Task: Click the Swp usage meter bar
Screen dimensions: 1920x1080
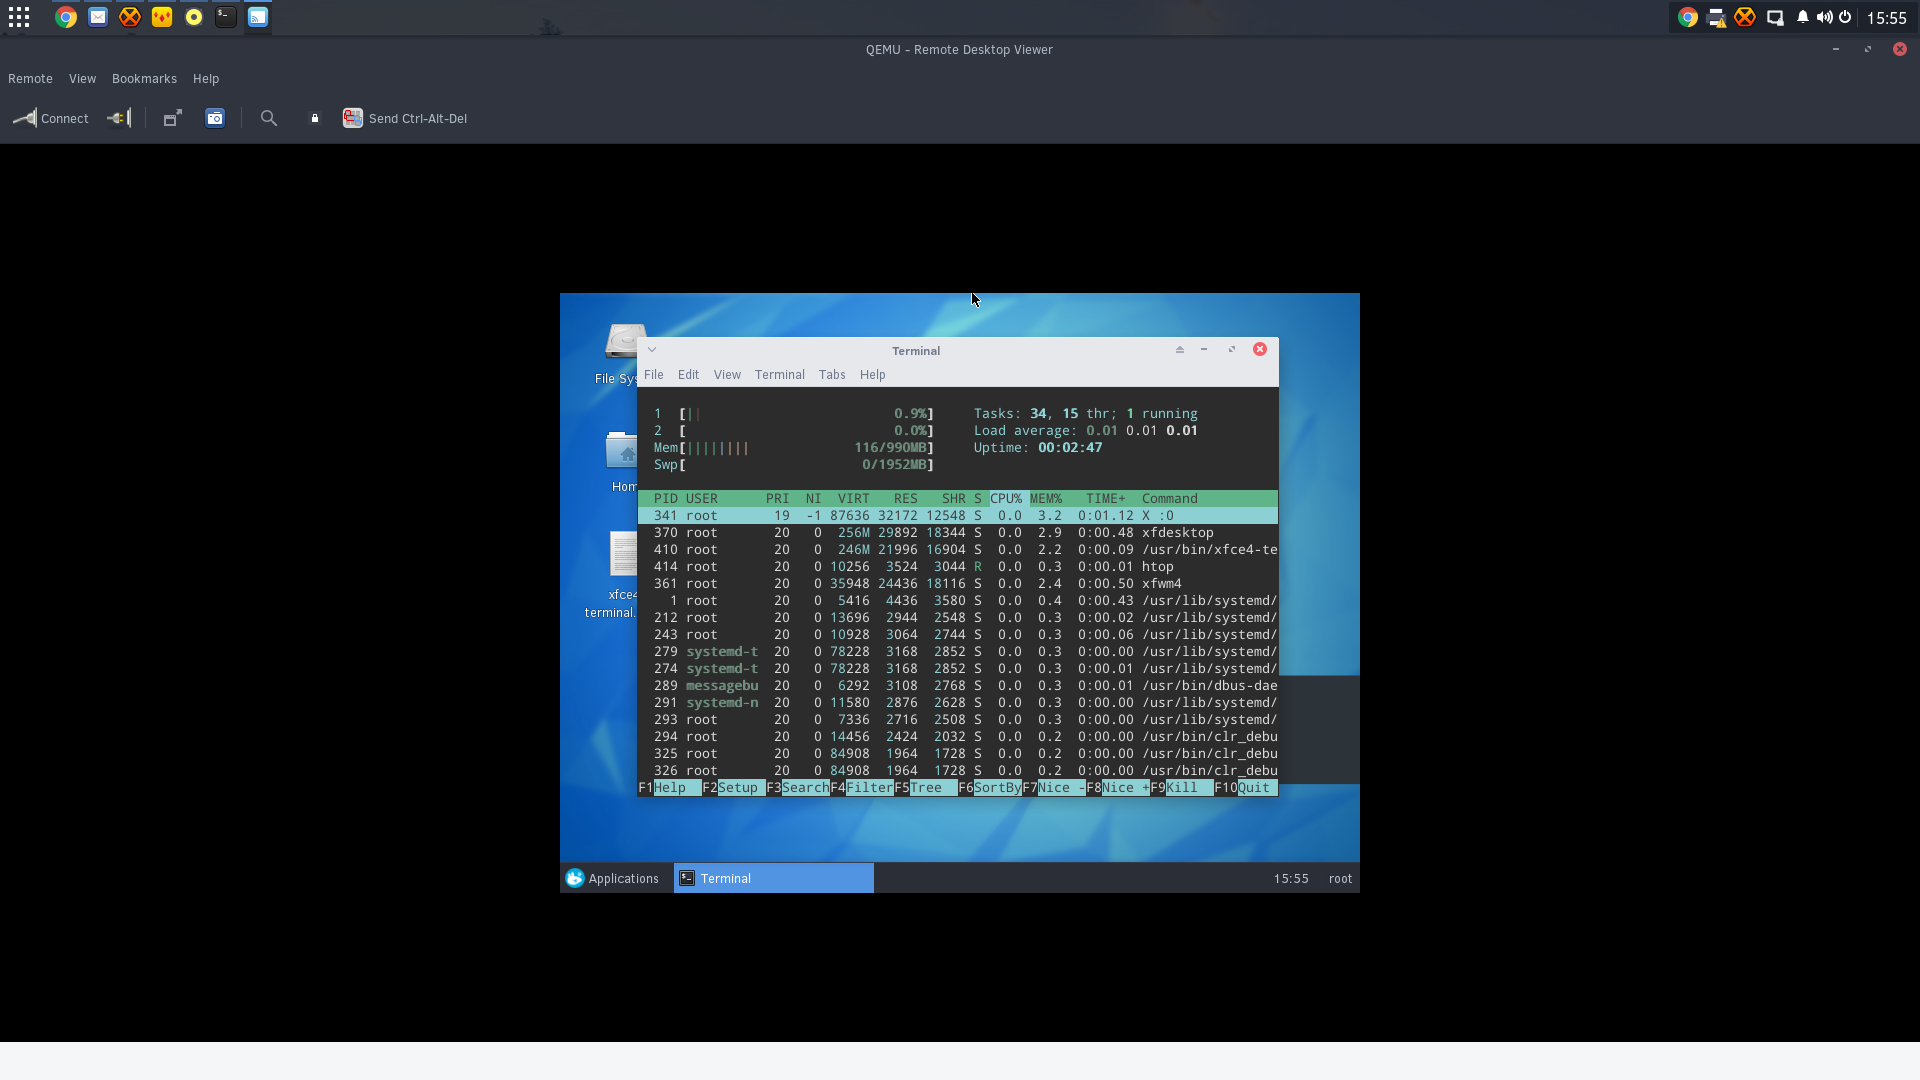Action: 794,465
